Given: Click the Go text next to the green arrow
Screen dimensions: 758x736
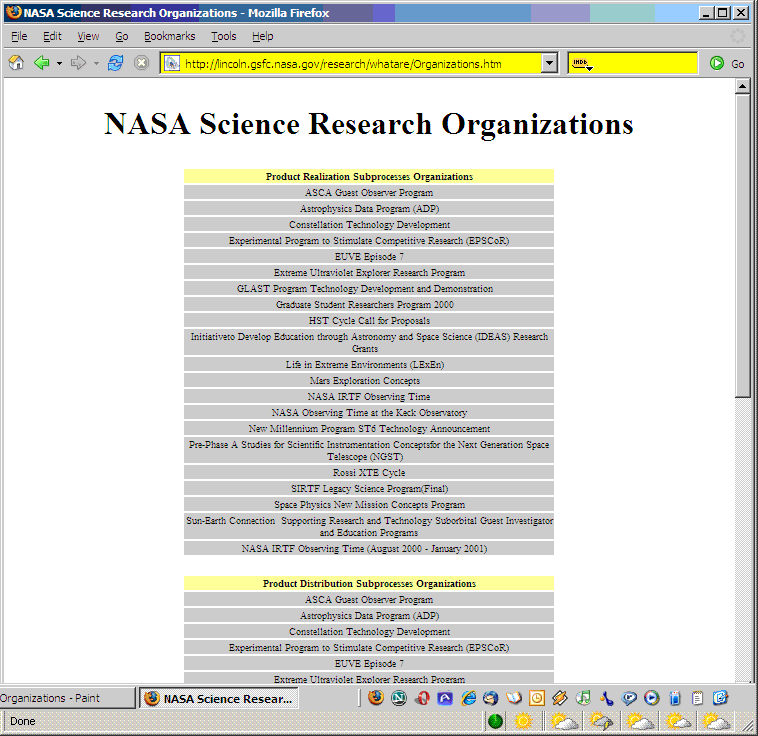Looking at the screenshot, I should [738, 64].
